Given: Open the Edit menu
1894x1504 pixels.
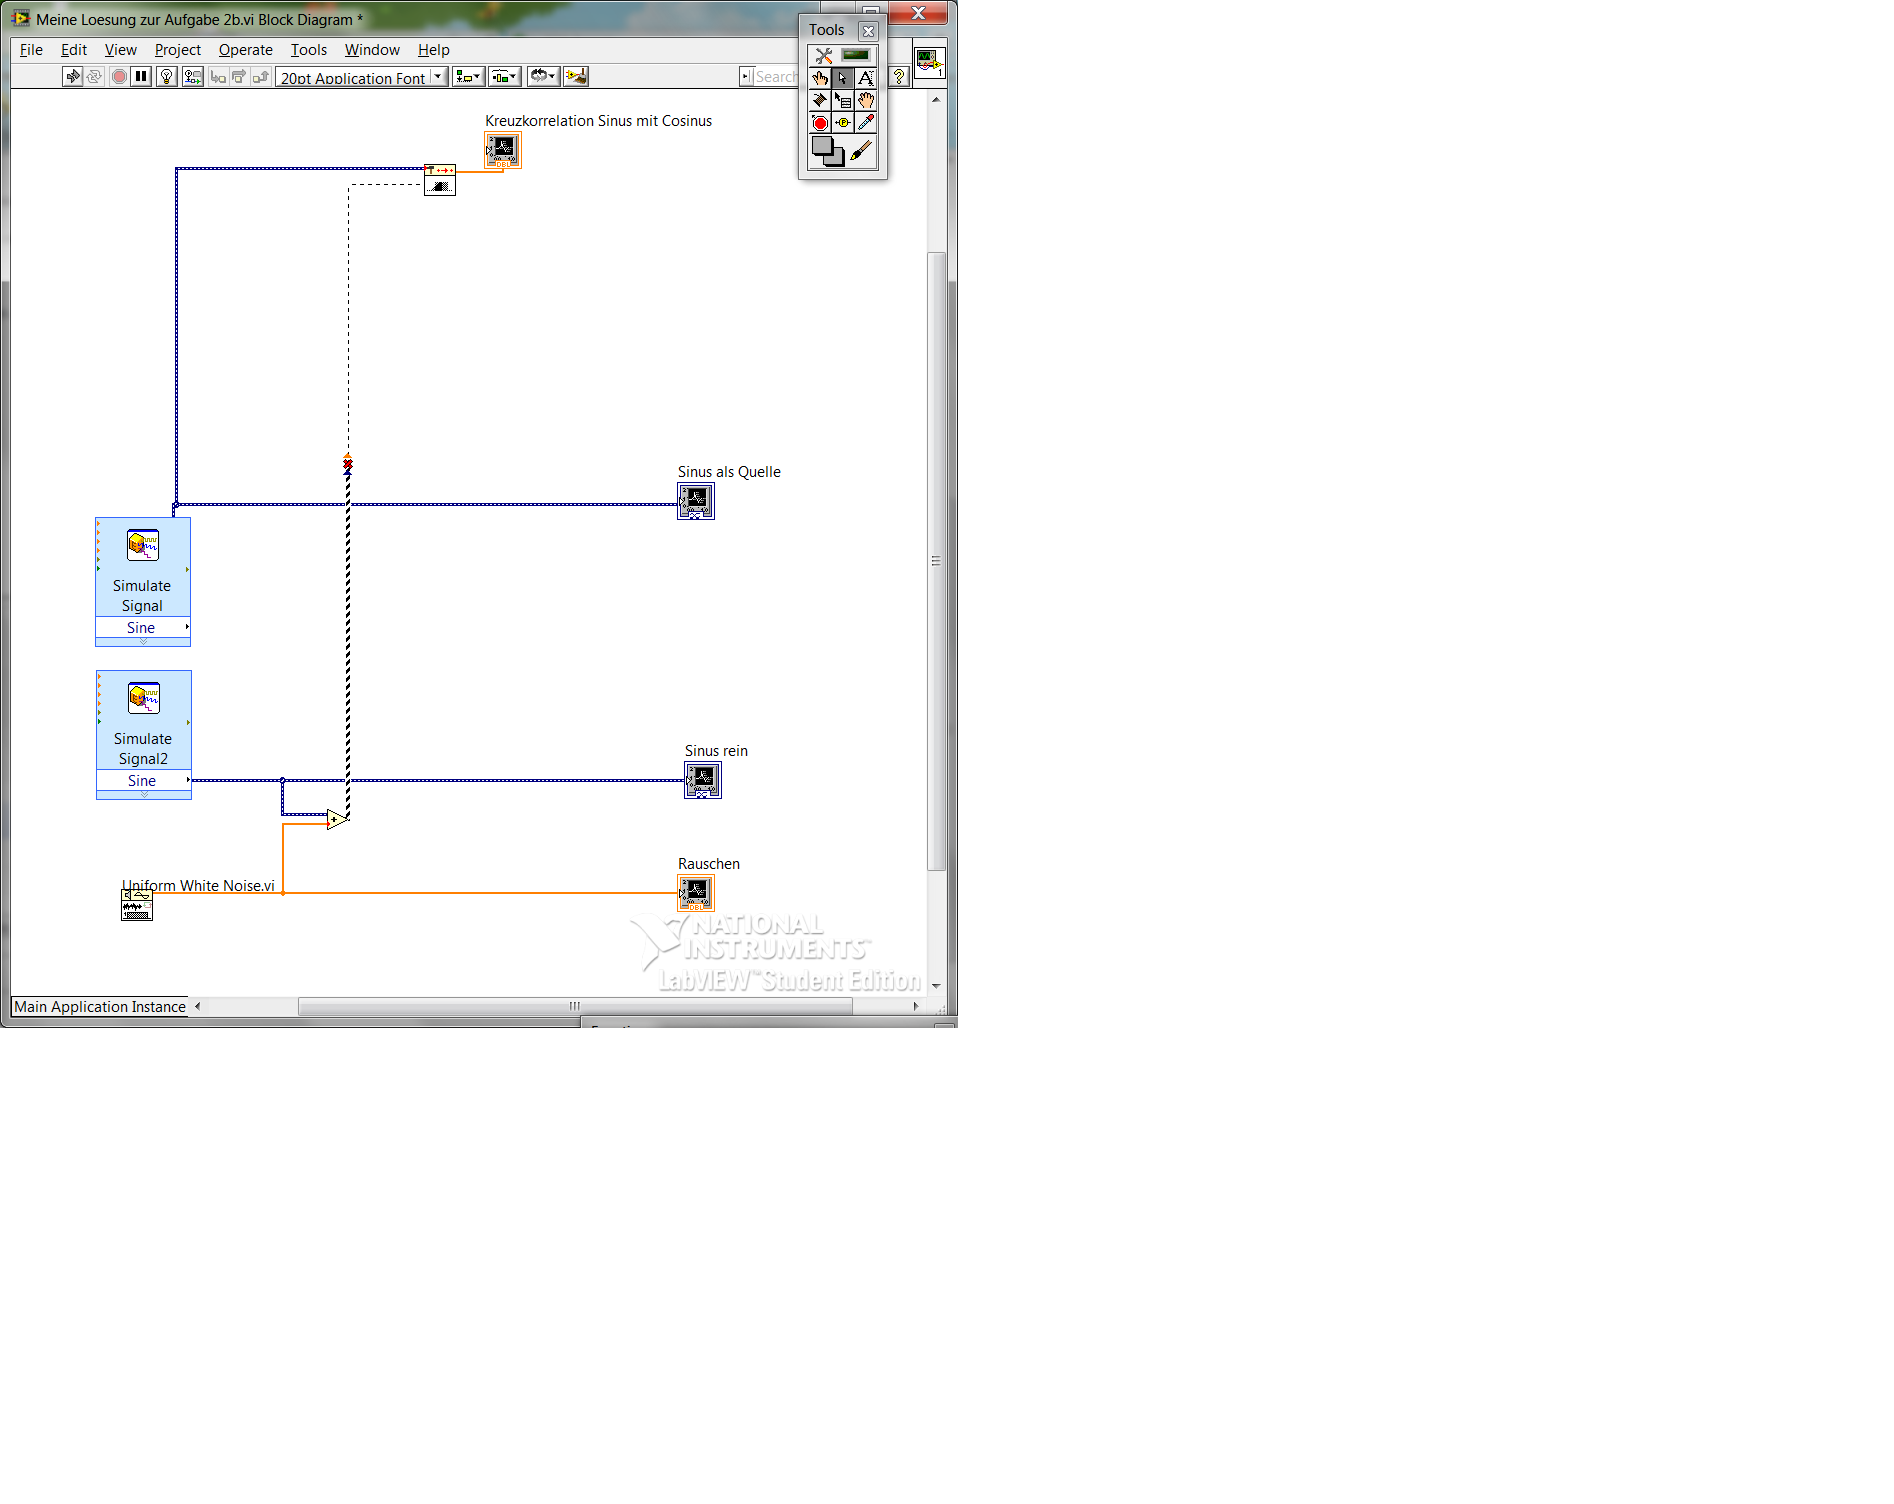Looking at the screenshot, I should pyautogui.click(x=74, y=50).
